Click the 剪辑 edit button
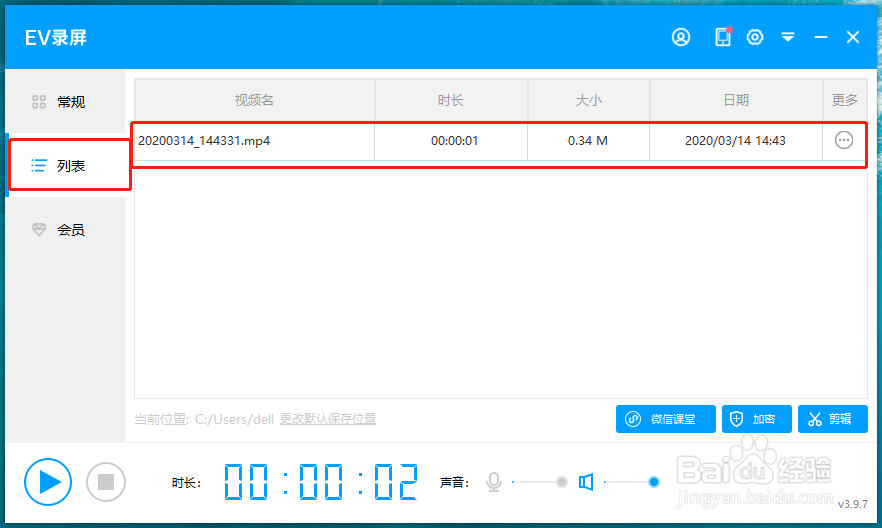 (832, 419)
